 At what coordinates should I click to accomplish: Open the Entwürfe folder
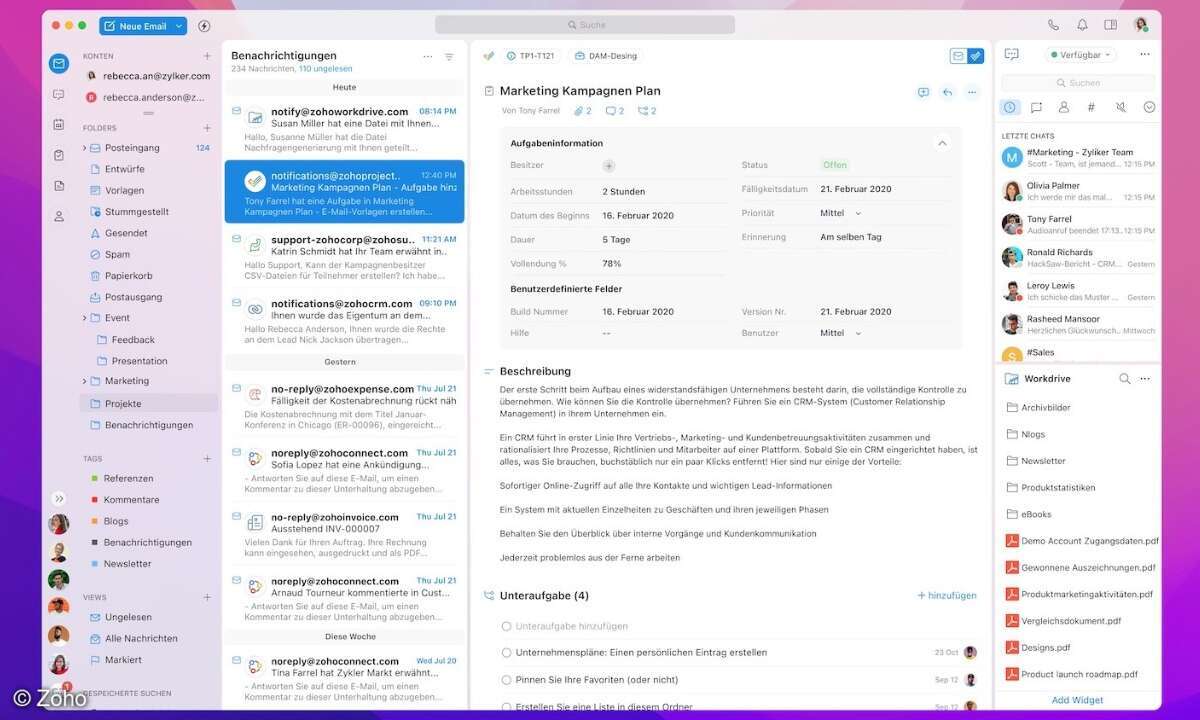(x=125, y=169)
